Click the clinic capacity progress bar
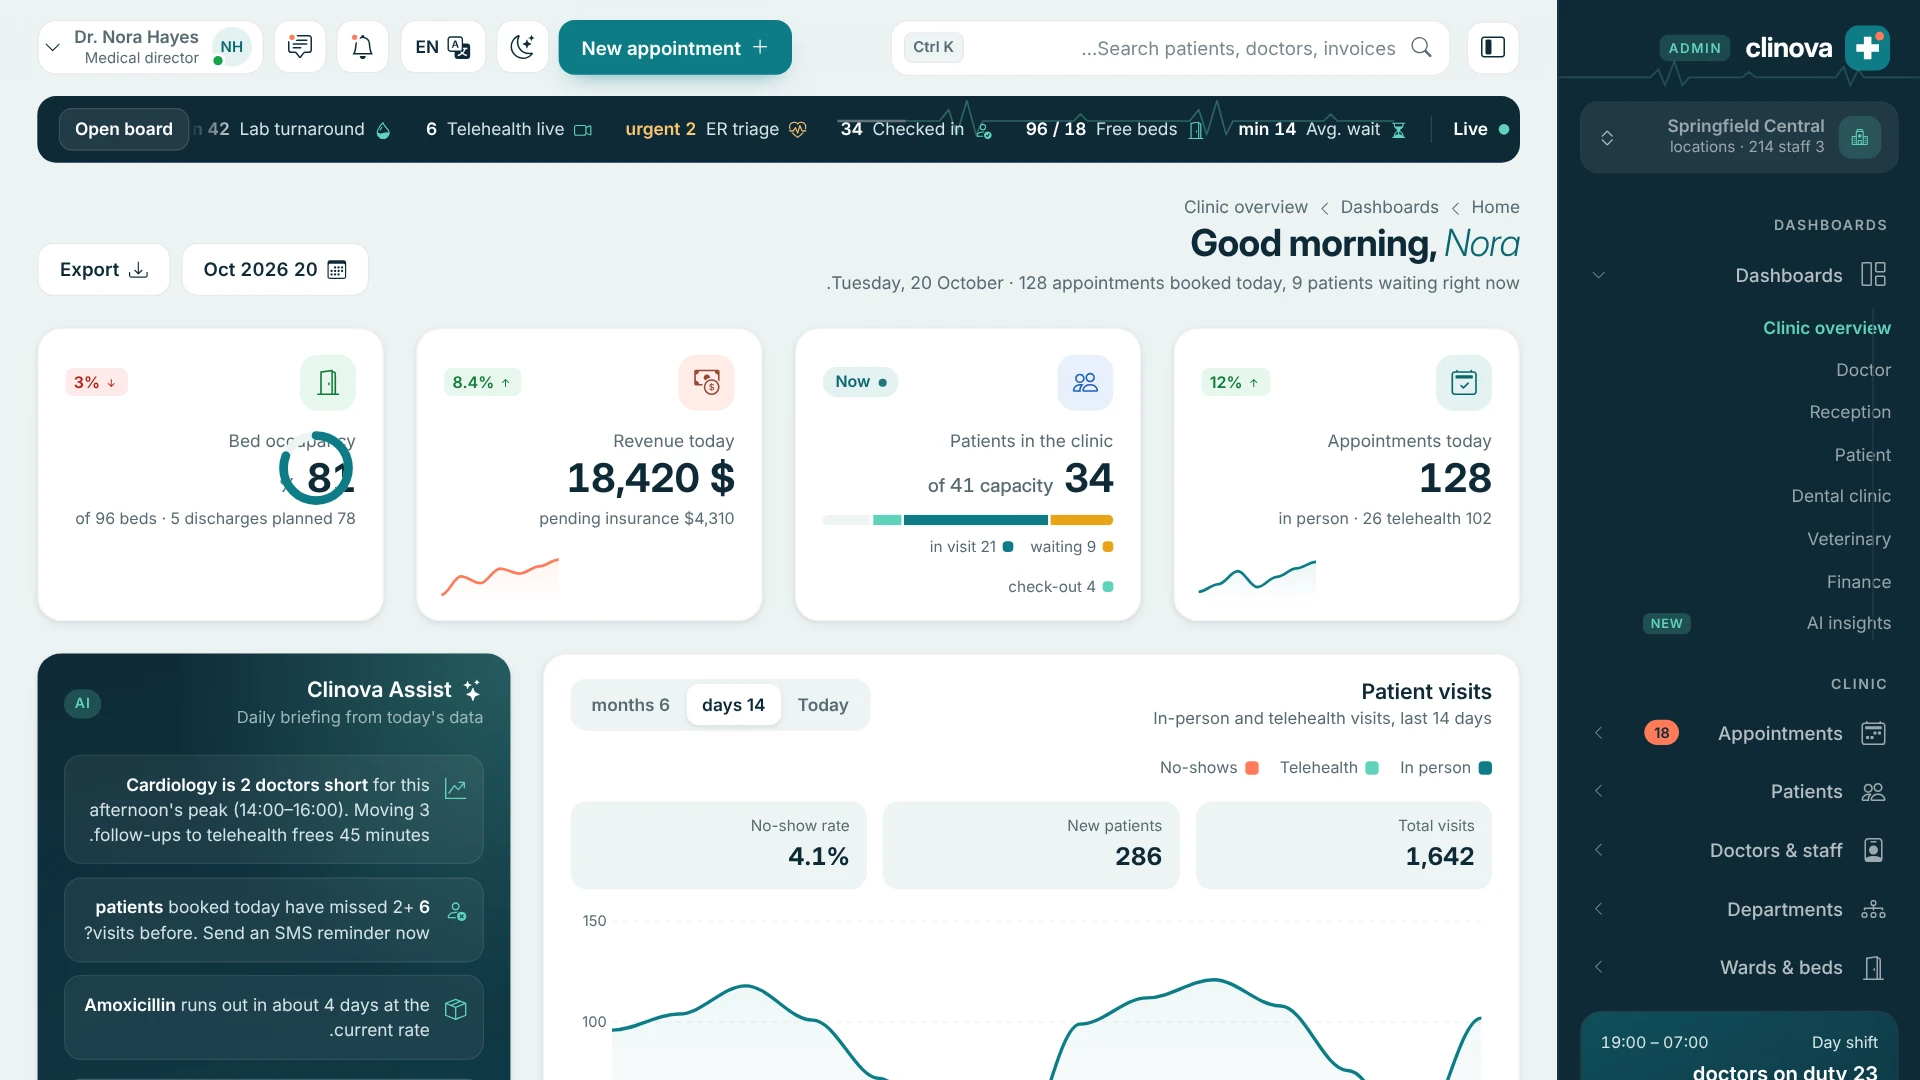 click(967, 520)
